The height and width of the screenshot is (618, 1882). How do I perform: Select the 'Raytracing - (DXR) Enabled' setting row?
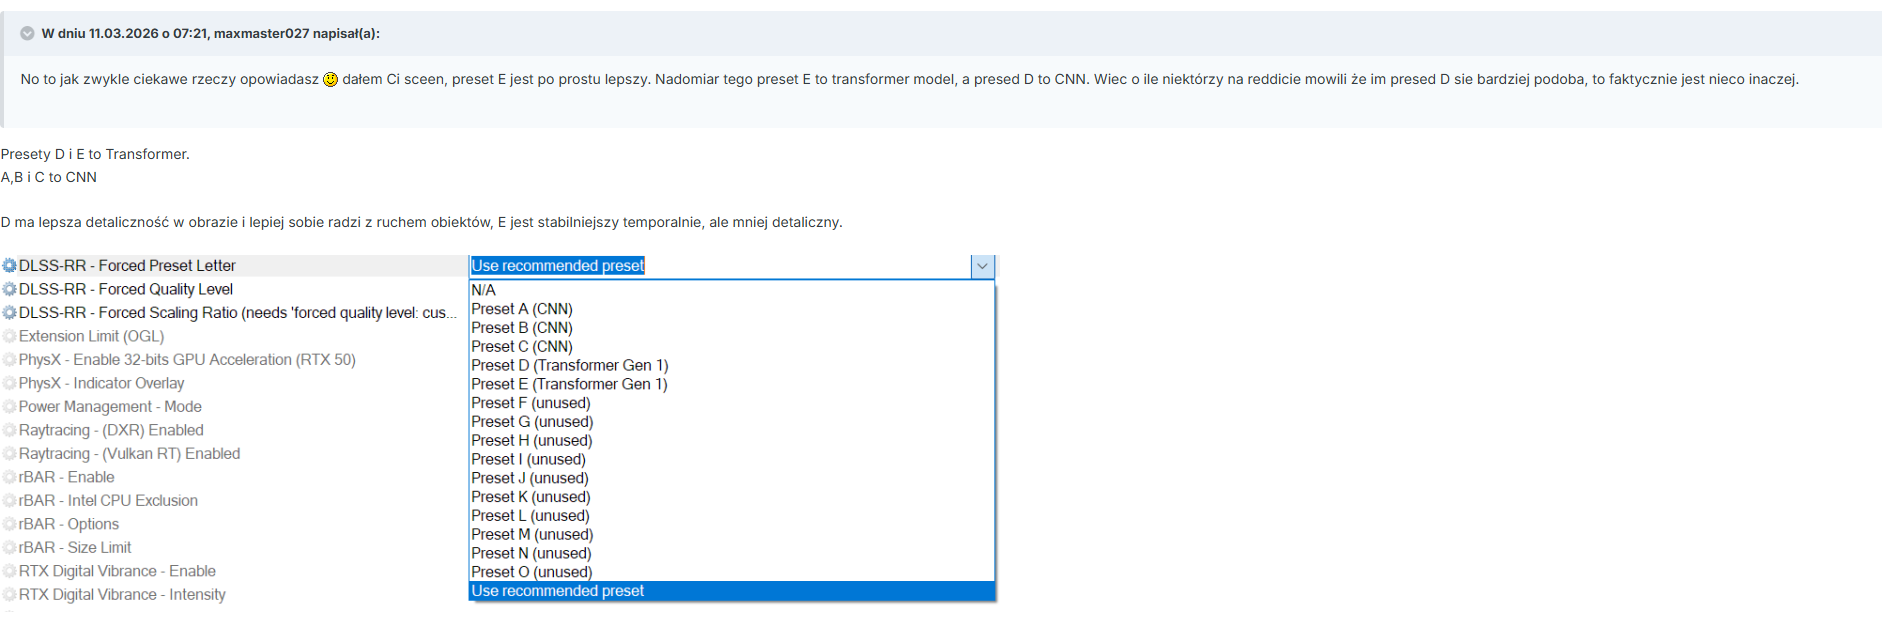(111, 430)
